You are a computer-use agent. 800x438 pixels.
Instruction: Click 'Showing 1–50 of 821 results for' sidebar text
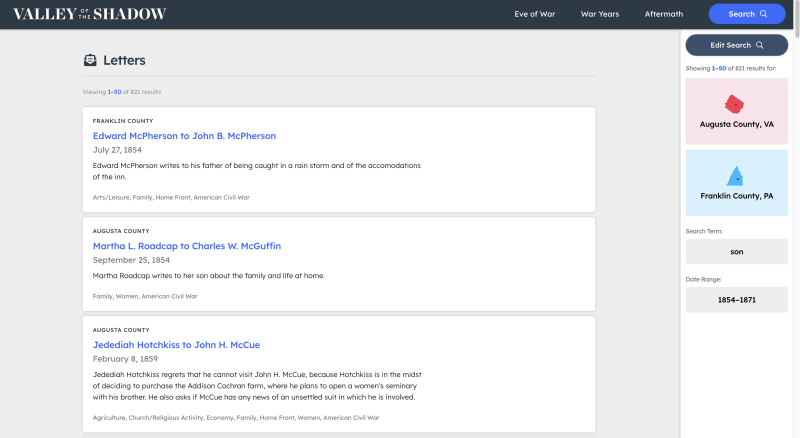click(x=731, y=68)
